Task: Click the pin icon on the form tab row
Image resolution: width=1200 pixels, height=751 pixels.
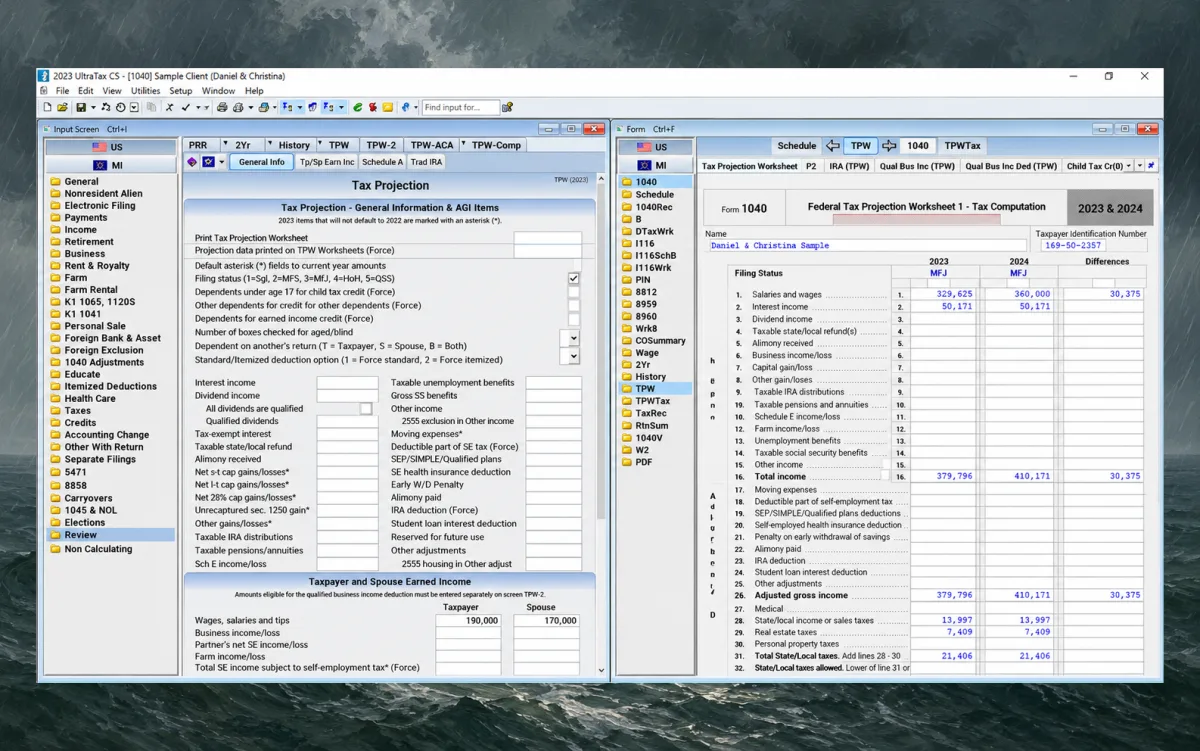Action: (x=1151, y=166)
